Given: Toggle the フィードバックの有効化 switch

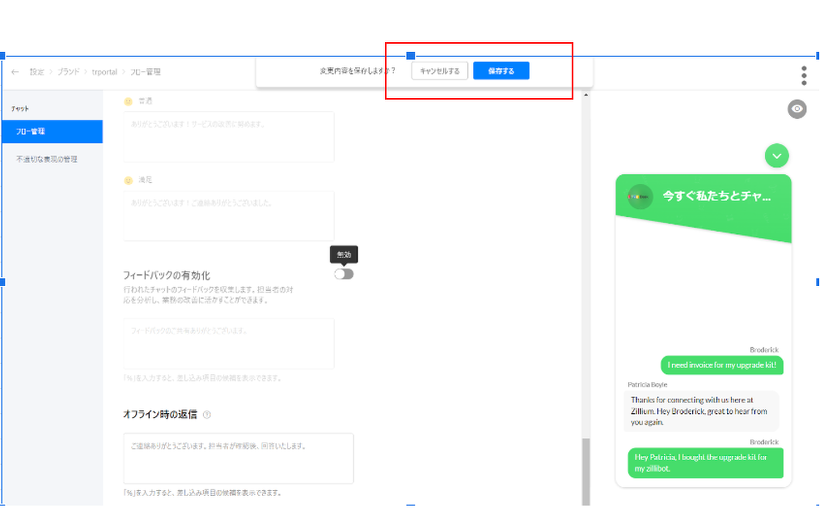Looking at the screenshot, I should click(x=344, y=274).
